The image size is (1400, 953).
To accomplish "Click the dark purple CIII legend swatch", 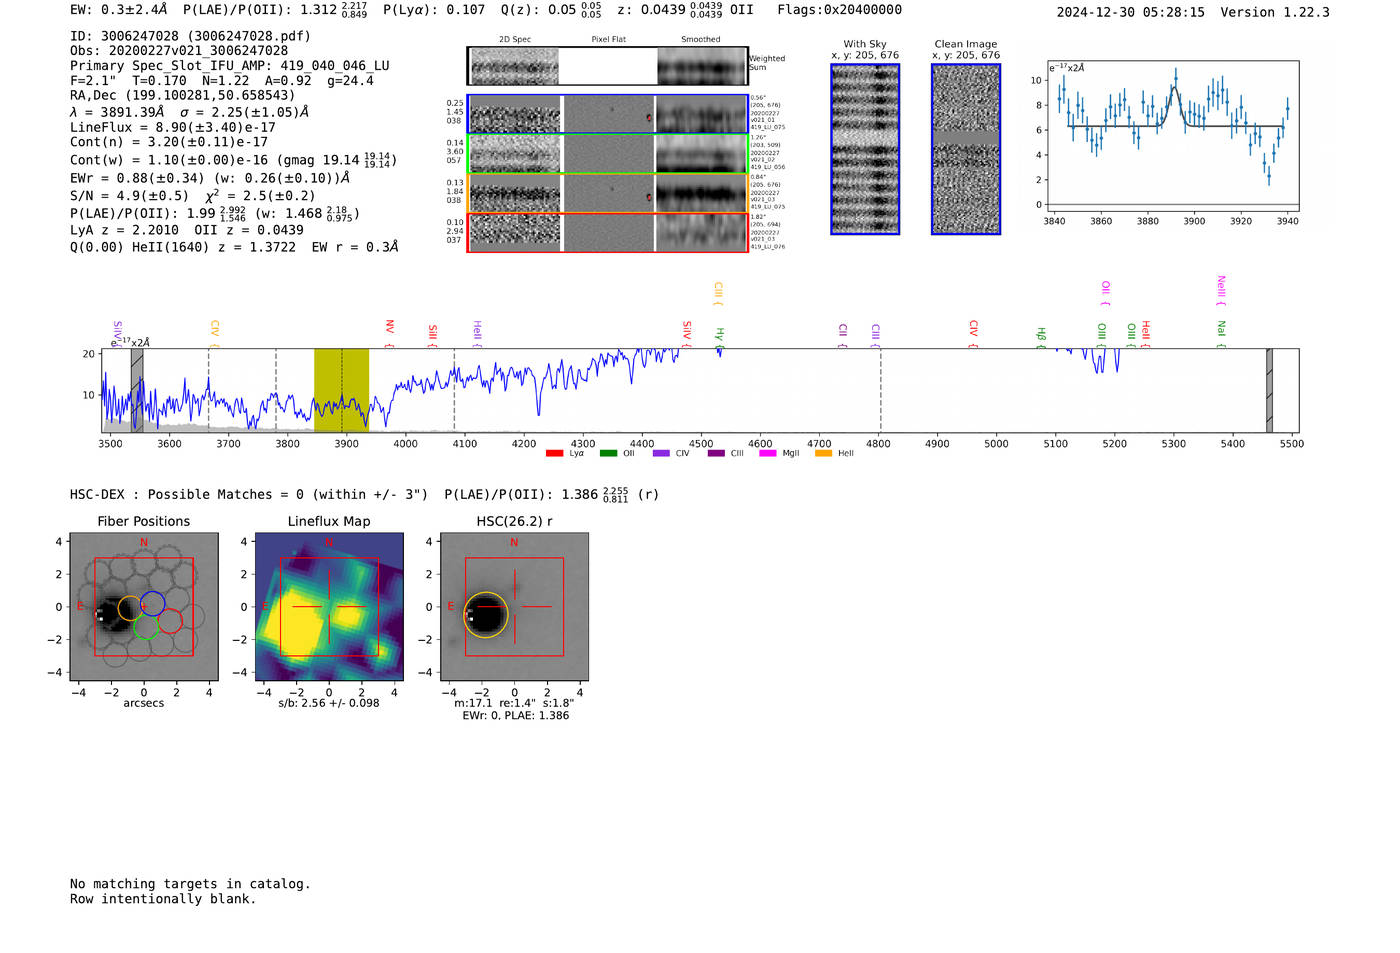I will click(716, 453).
